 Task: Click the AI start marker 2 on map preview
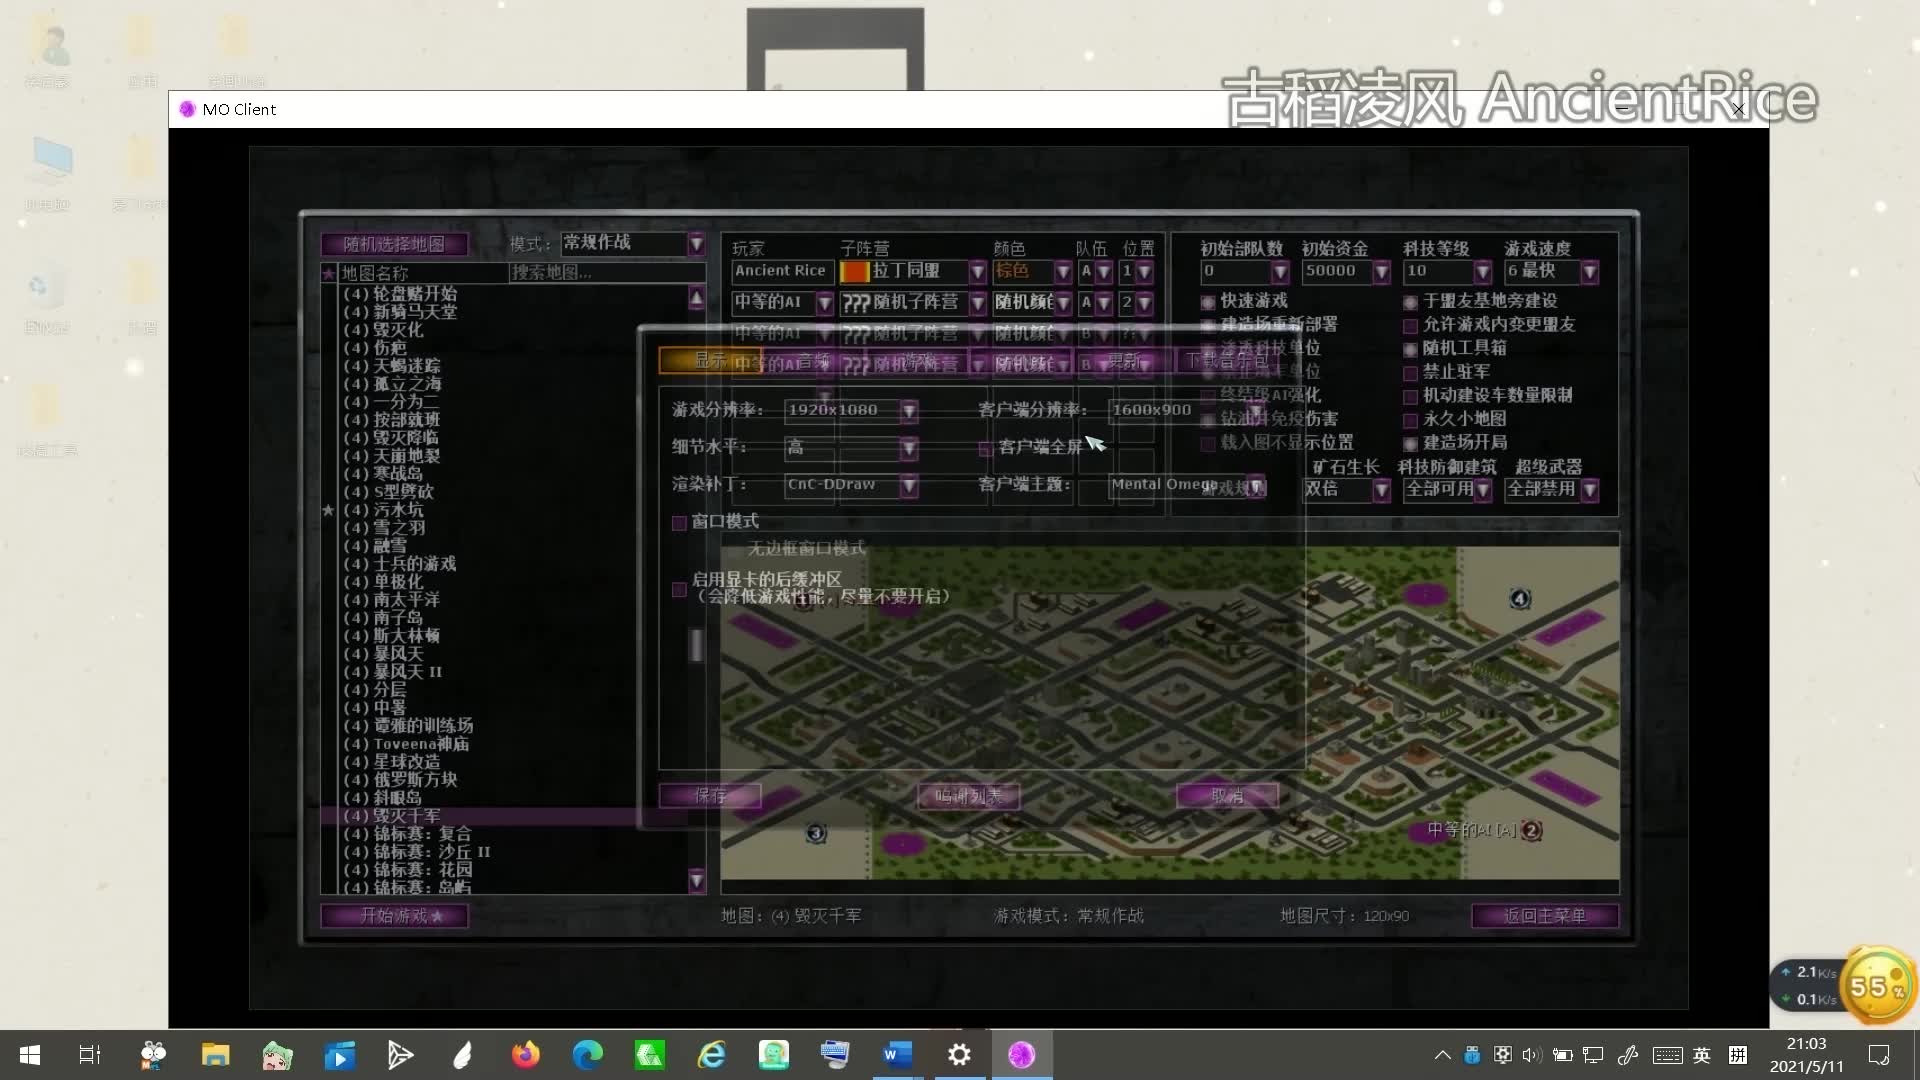pyautogui.click(x=1531, y=830)
